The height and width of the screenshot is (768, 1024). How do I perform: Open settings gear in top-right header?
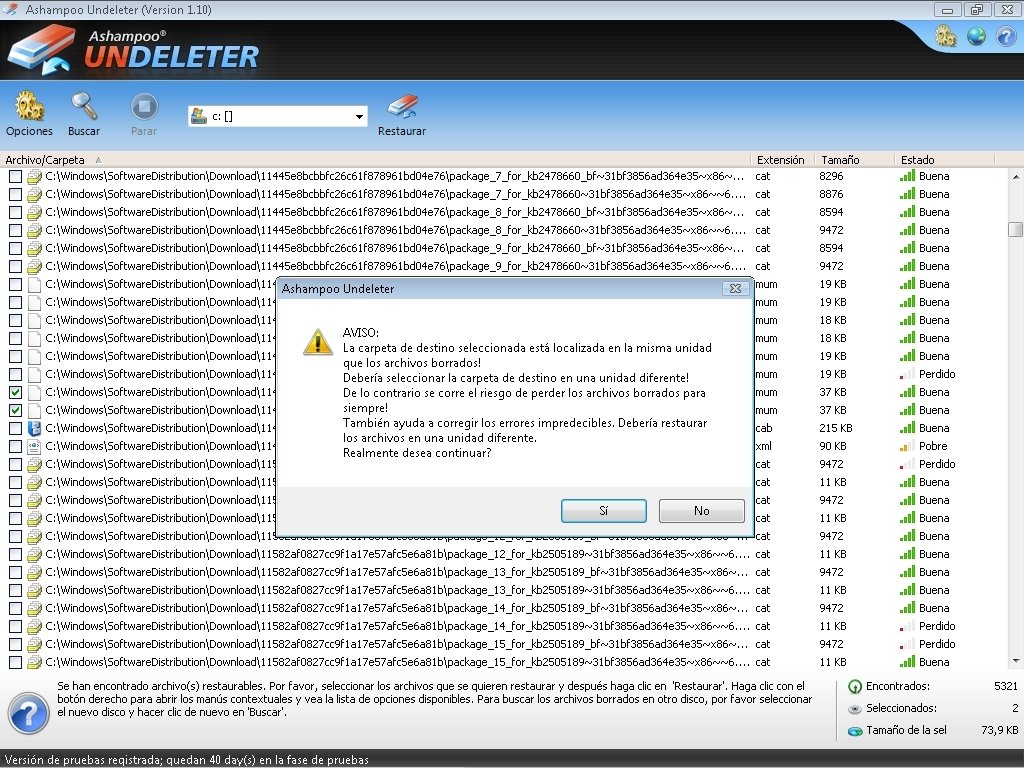pyautogui.click(x=946, y=36)
